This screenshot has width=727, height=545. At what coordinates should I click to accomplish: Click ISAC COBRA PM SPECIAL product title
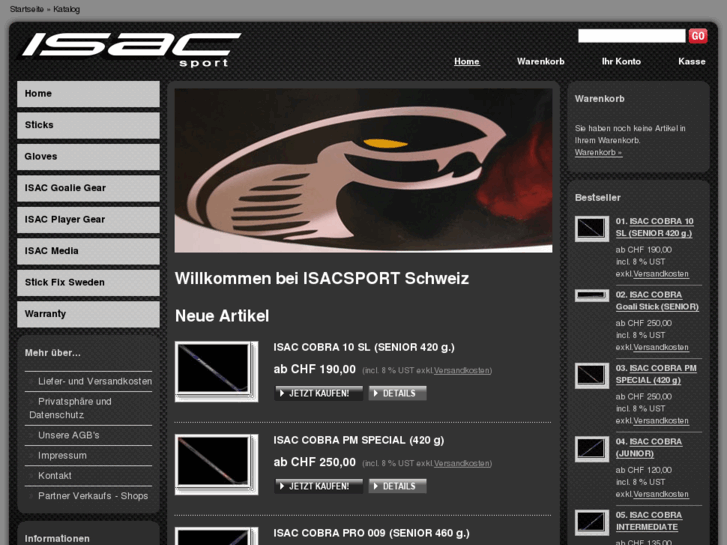tap(358, 440)
